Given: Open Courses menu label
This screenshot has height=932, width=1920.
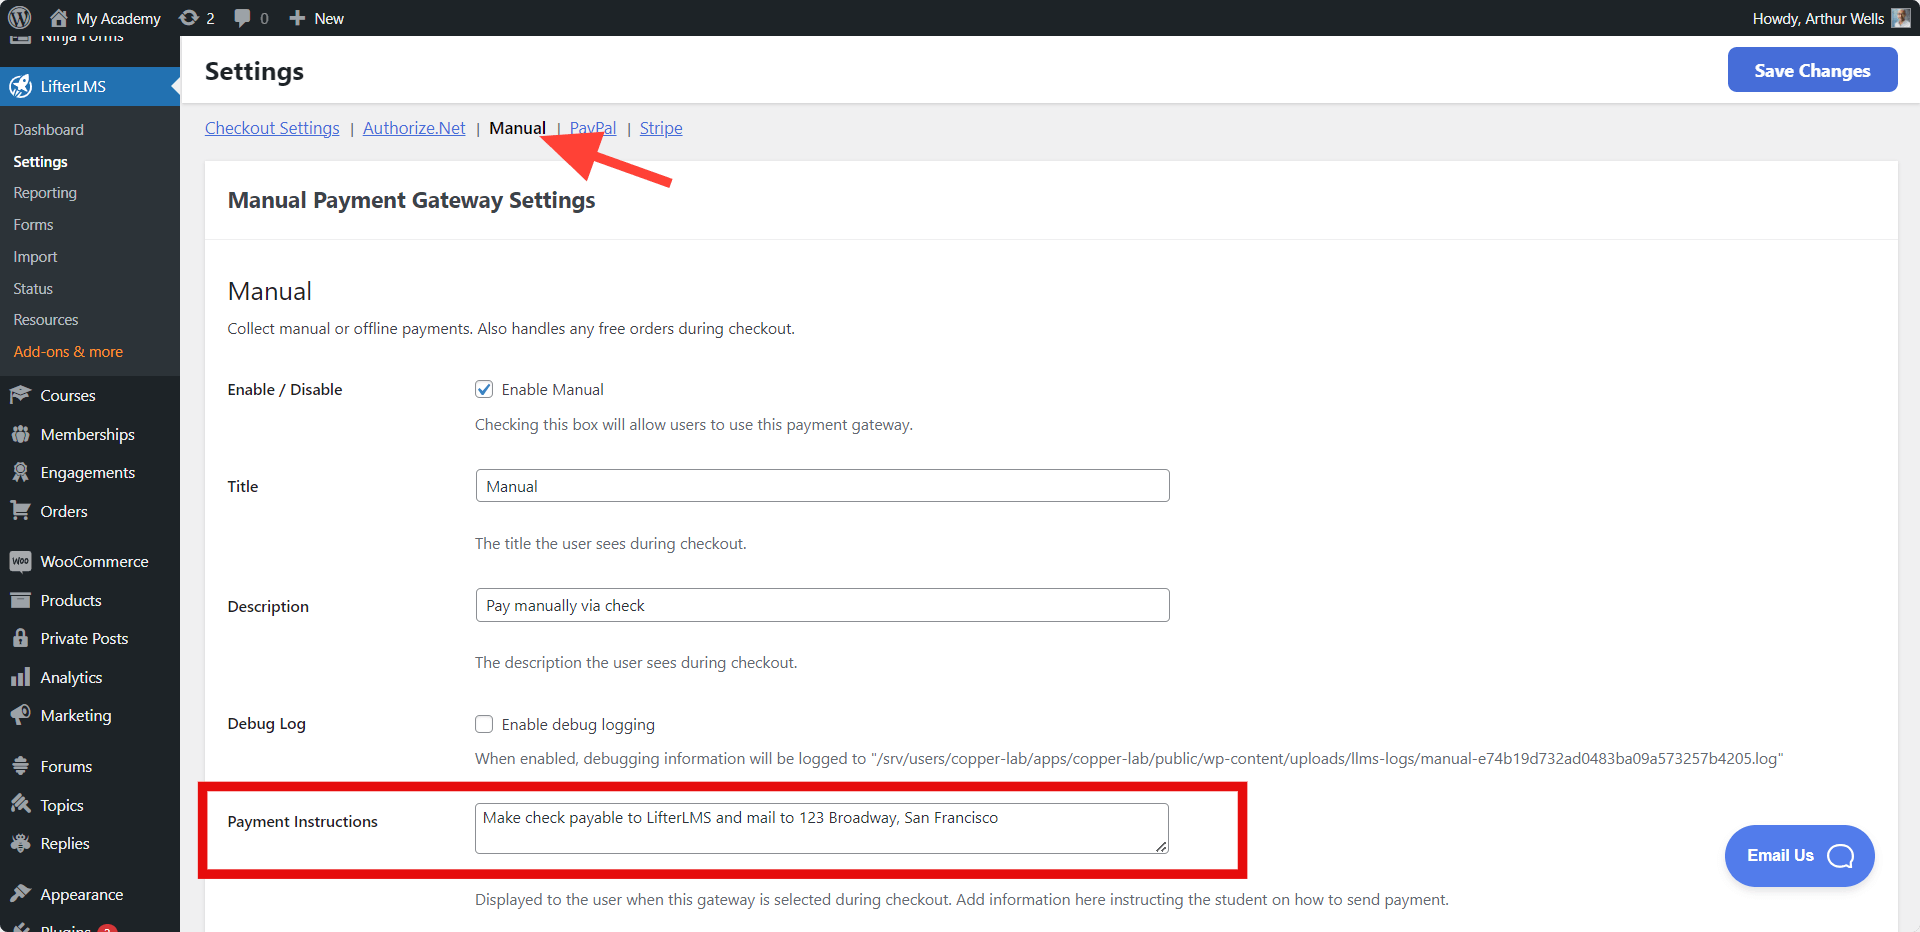Looking at the screenshot, I should pos(68,395).
